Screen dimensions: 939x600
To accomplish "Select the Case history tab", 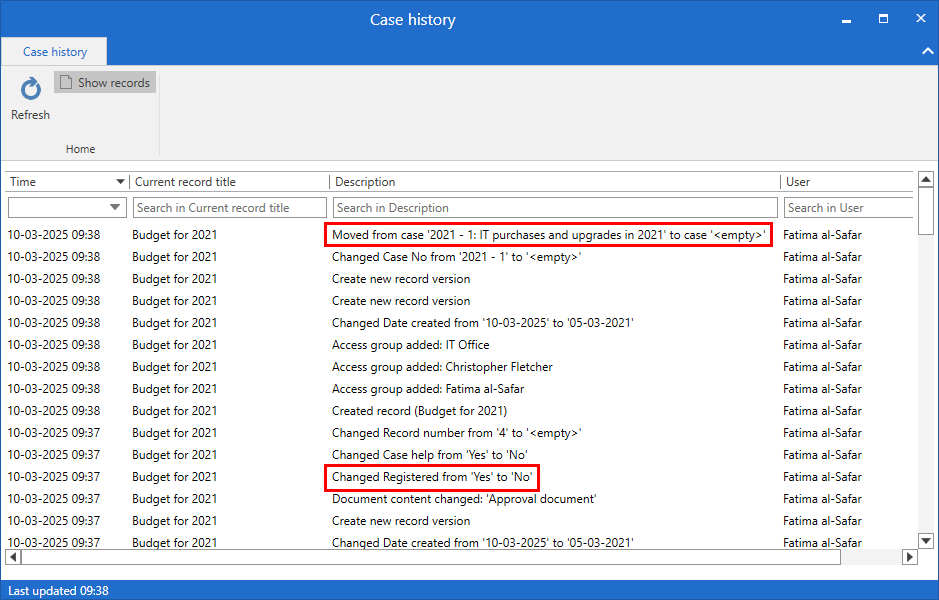I will [x=55, y=52].
